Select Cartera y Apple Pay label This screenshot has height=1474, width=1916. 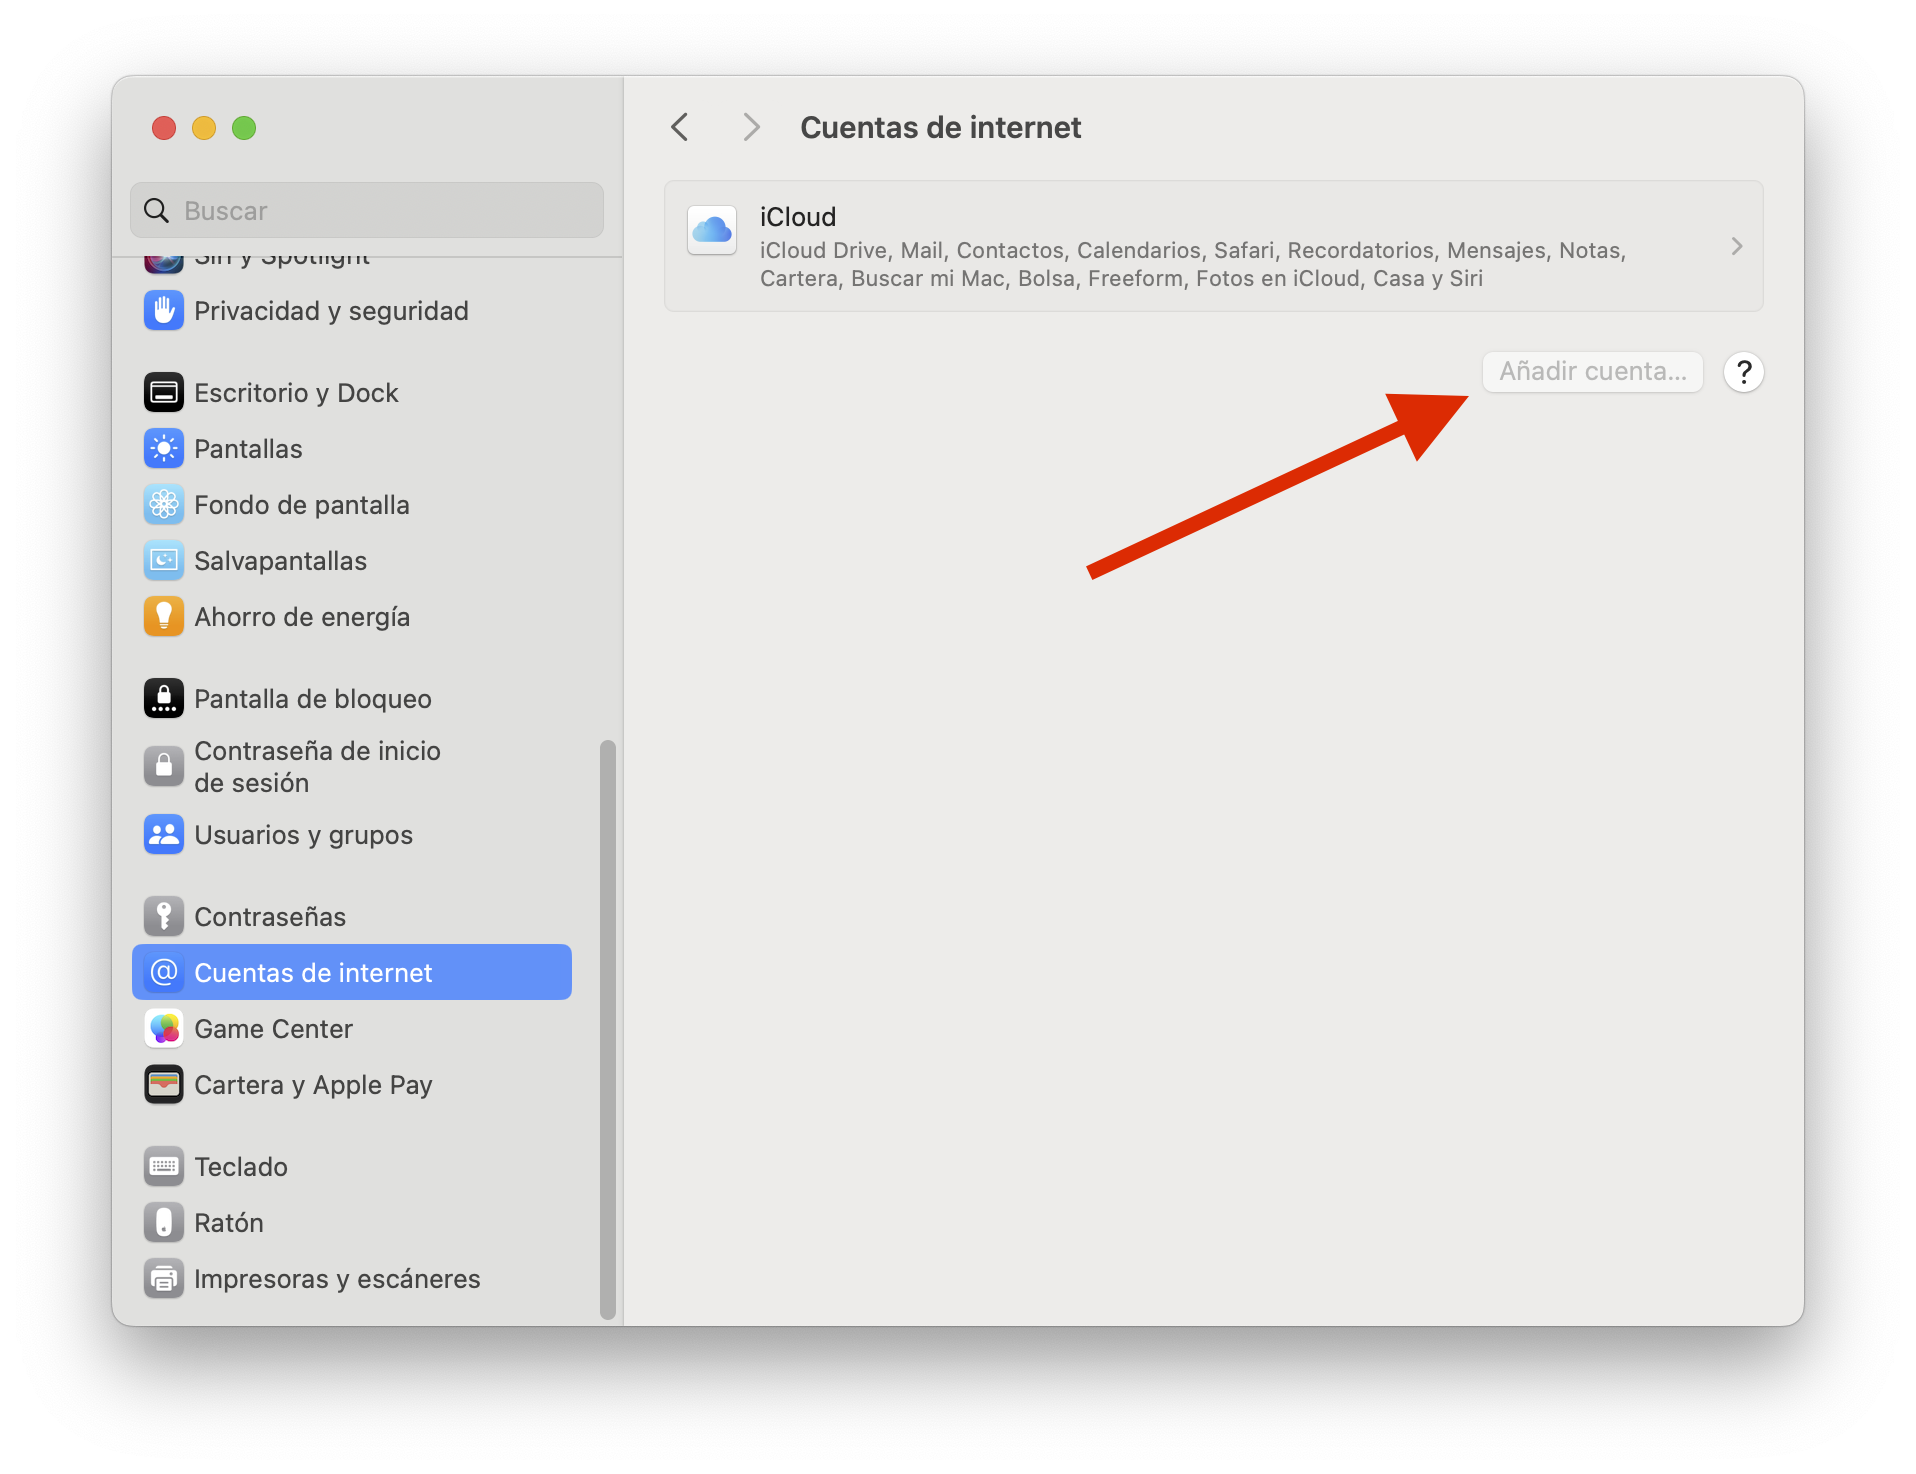click(313, 1085)
